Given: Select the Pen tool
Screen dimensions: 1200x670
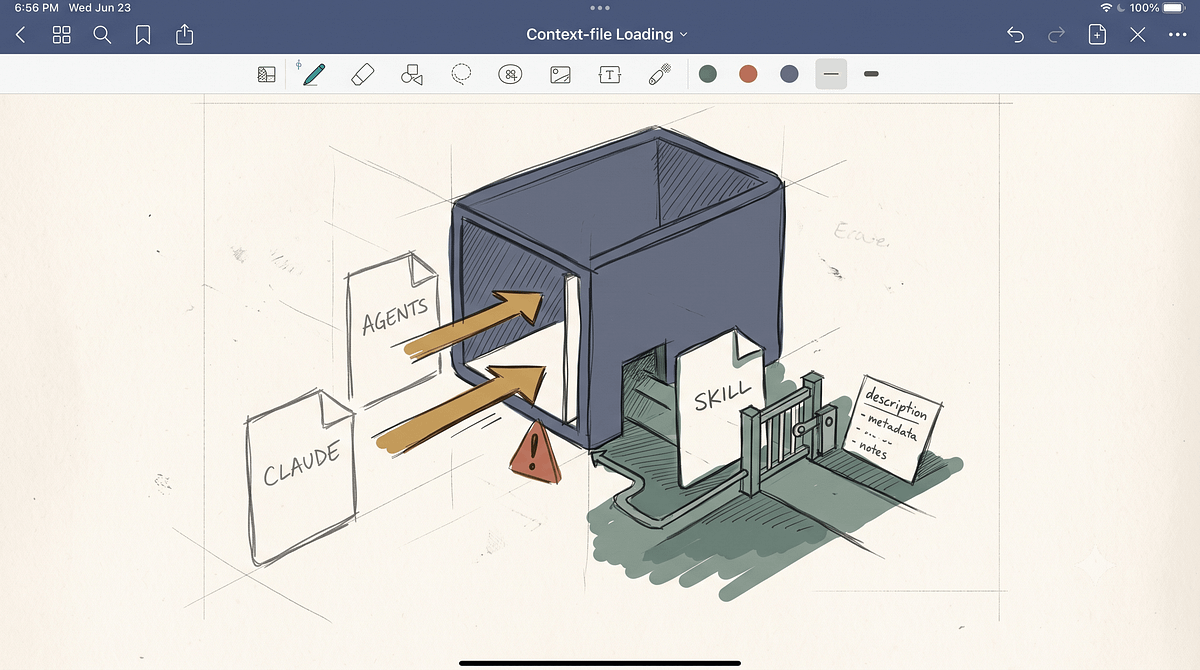Looking at the screenshot, I should click(313, 74).
